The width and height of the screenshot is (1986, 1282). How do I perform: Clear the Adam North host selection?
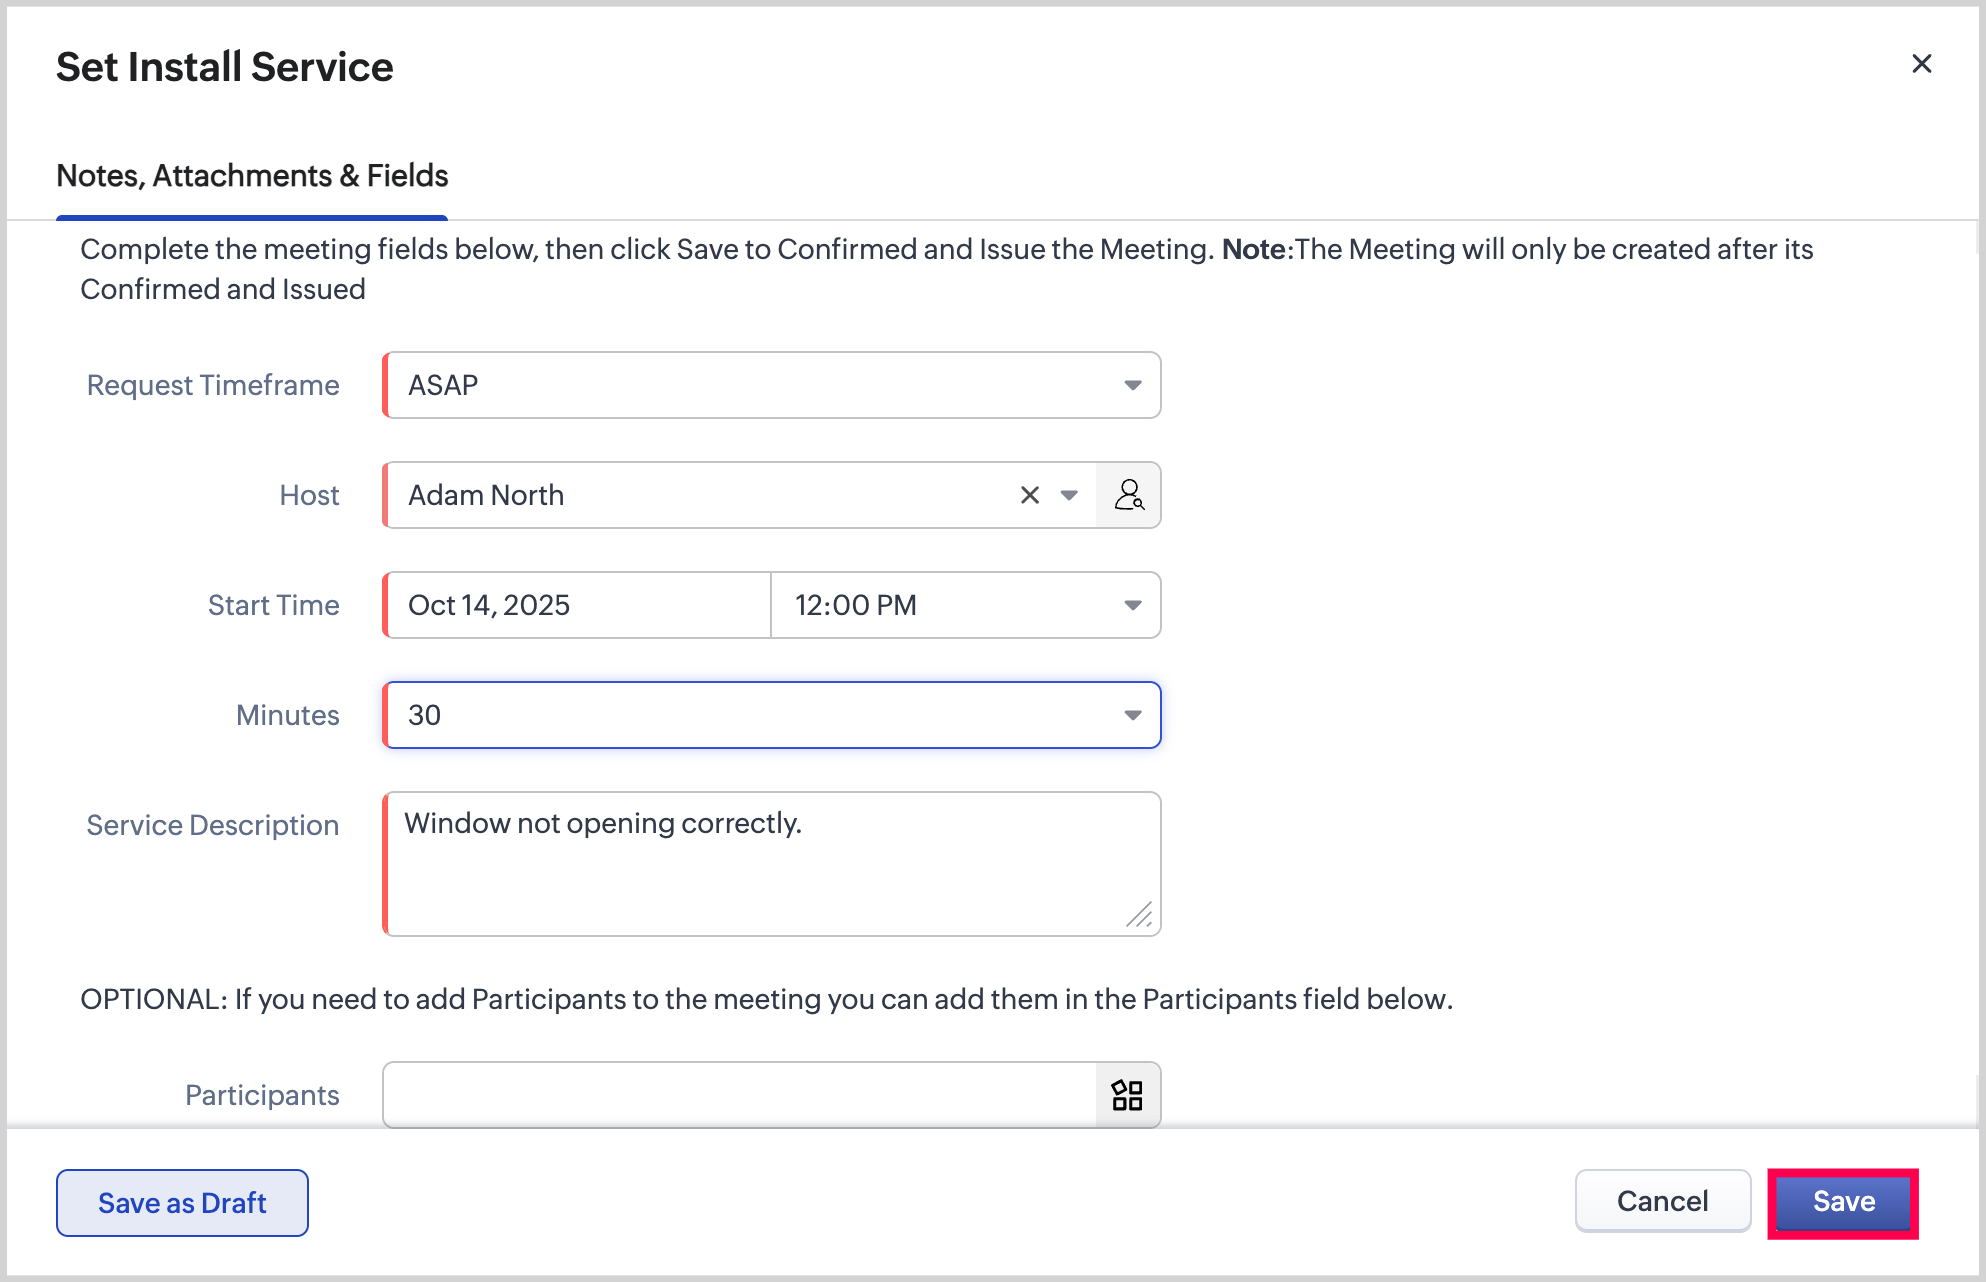1029,495
